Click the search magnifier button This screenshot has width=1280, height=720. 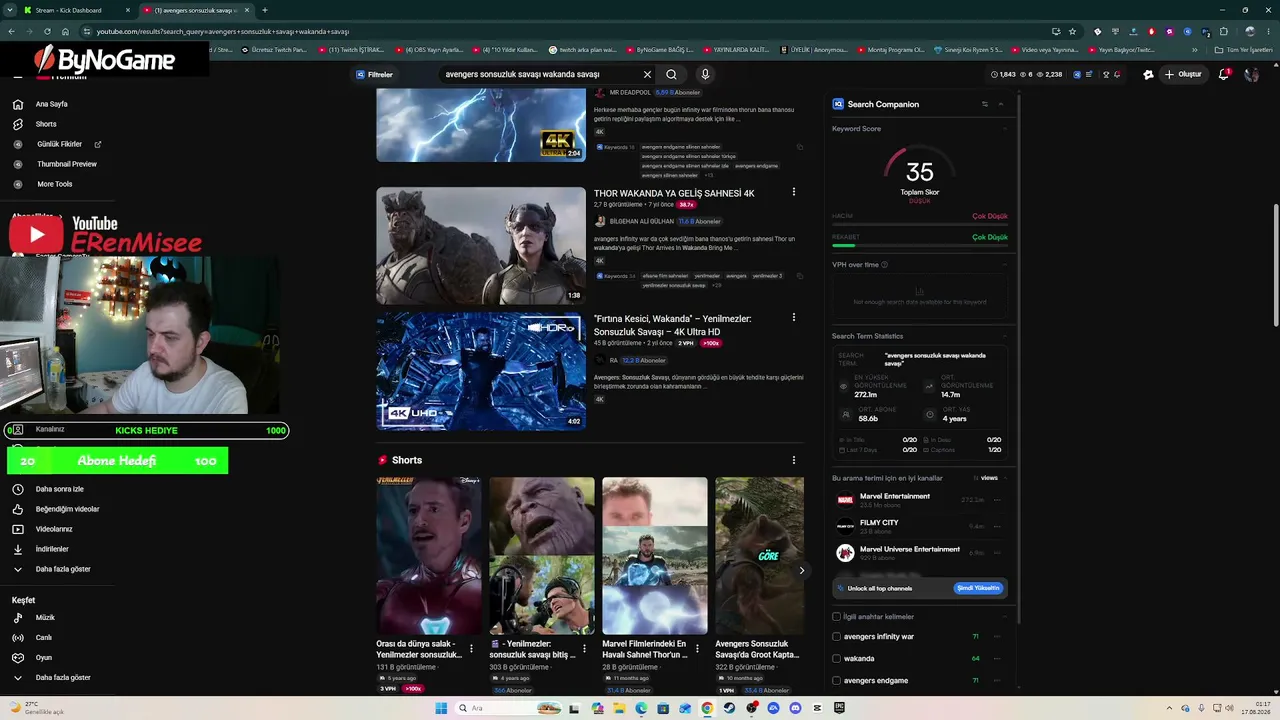(672, 74)
